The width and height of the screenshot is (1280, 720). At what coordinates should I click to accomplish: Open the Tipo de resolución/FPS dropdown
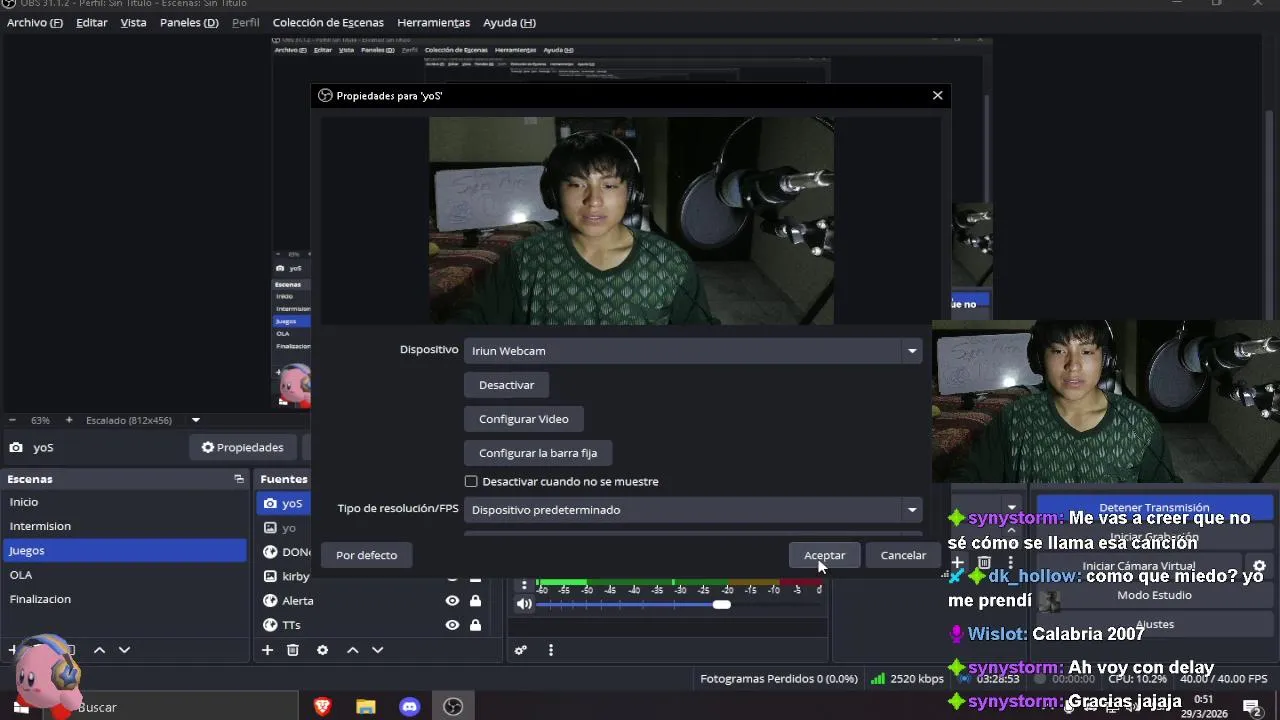pyautogui.click(x=692, y=510)
